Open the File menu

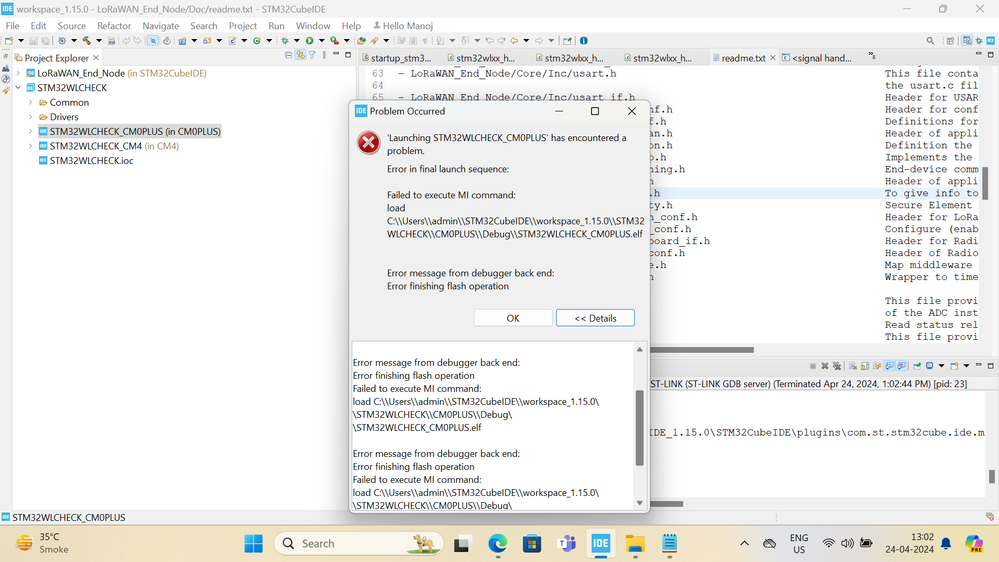[12, 25]
